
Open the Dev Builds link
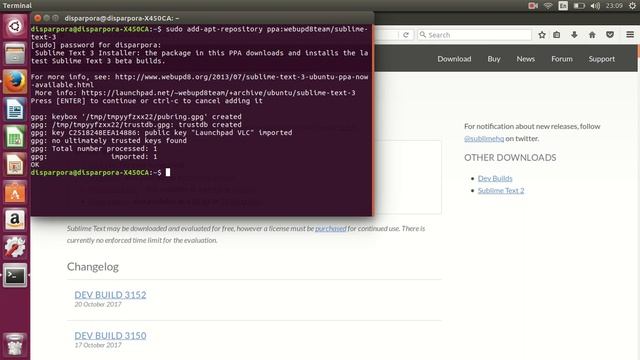[495, 178]
